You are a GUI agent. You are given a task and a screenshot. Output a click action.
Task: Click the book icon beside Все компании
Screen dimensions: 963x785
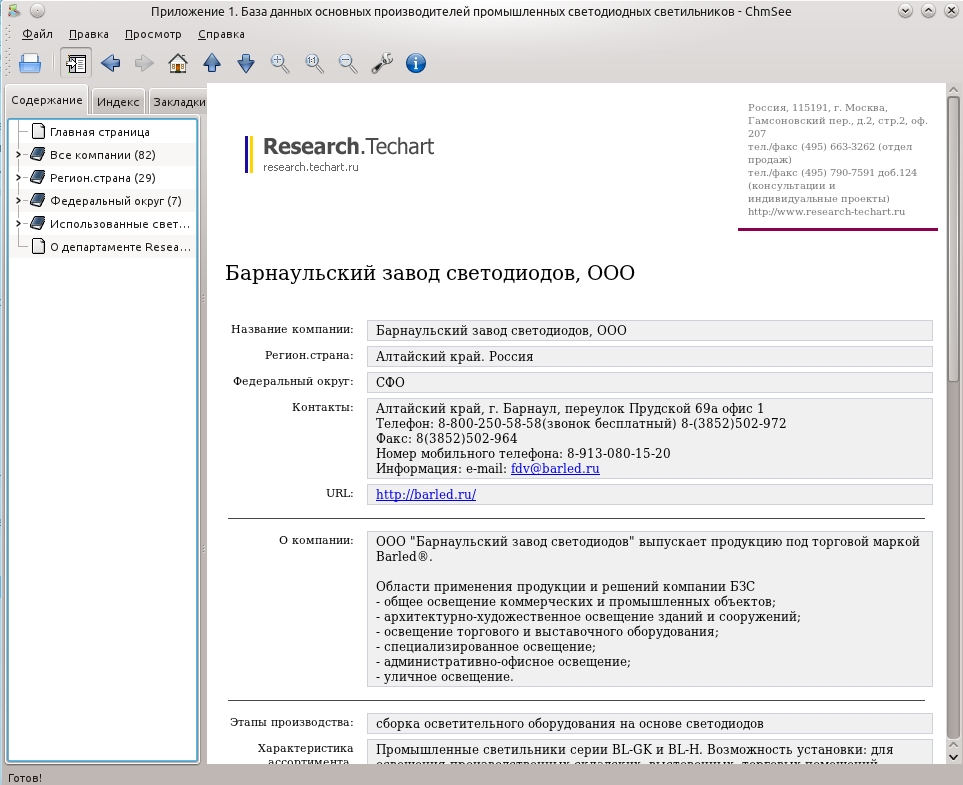tap(37, 155)
